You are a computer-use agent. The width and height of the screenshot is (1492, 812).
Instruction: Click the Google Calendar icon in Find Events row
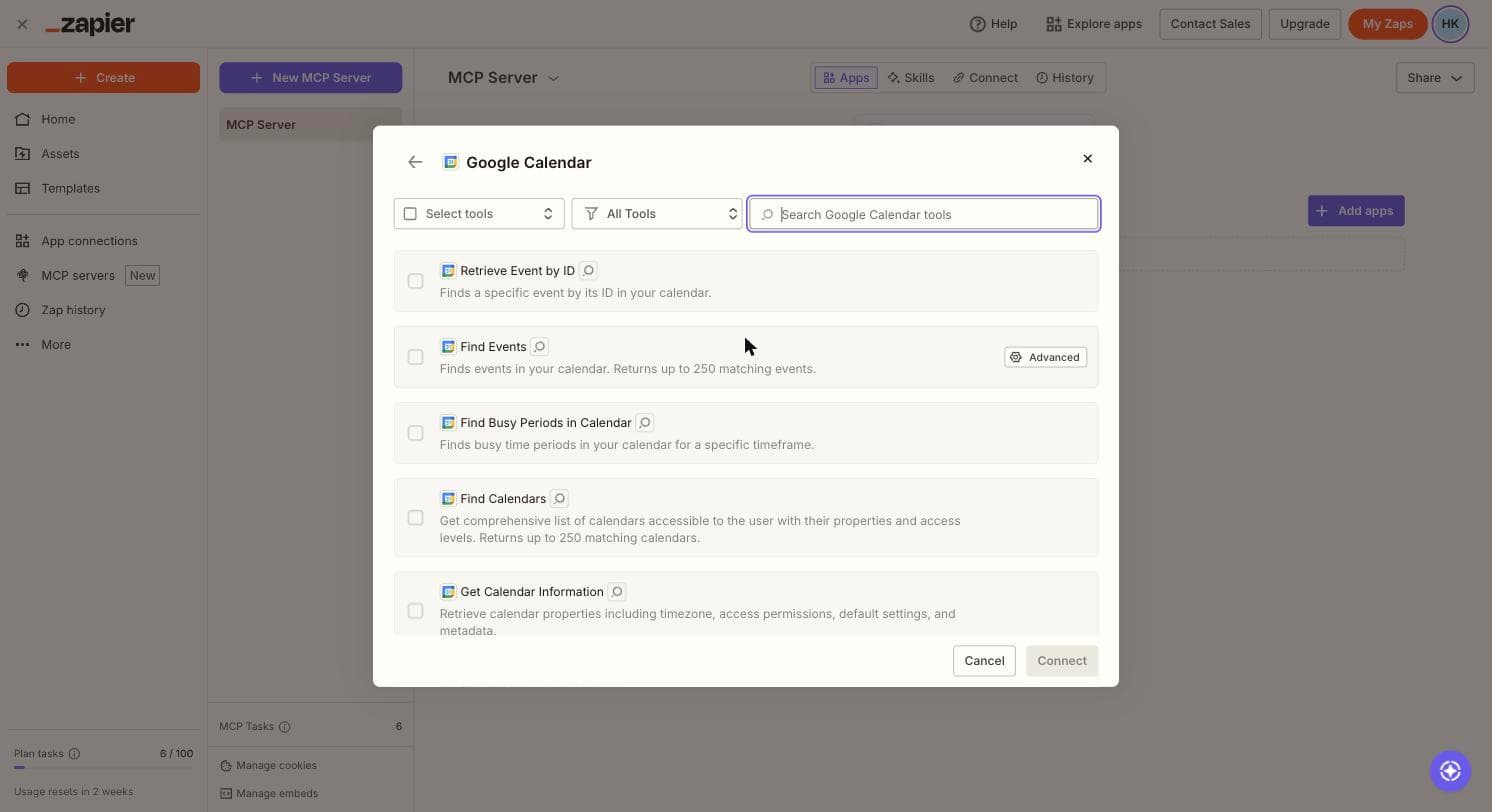click(448, 347)
